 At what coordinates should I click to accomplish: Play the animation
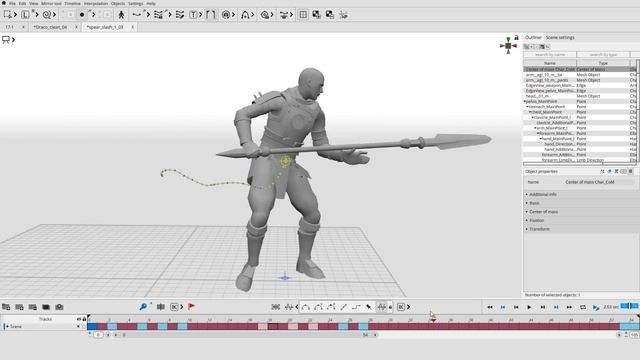click(x=529, y=307)
